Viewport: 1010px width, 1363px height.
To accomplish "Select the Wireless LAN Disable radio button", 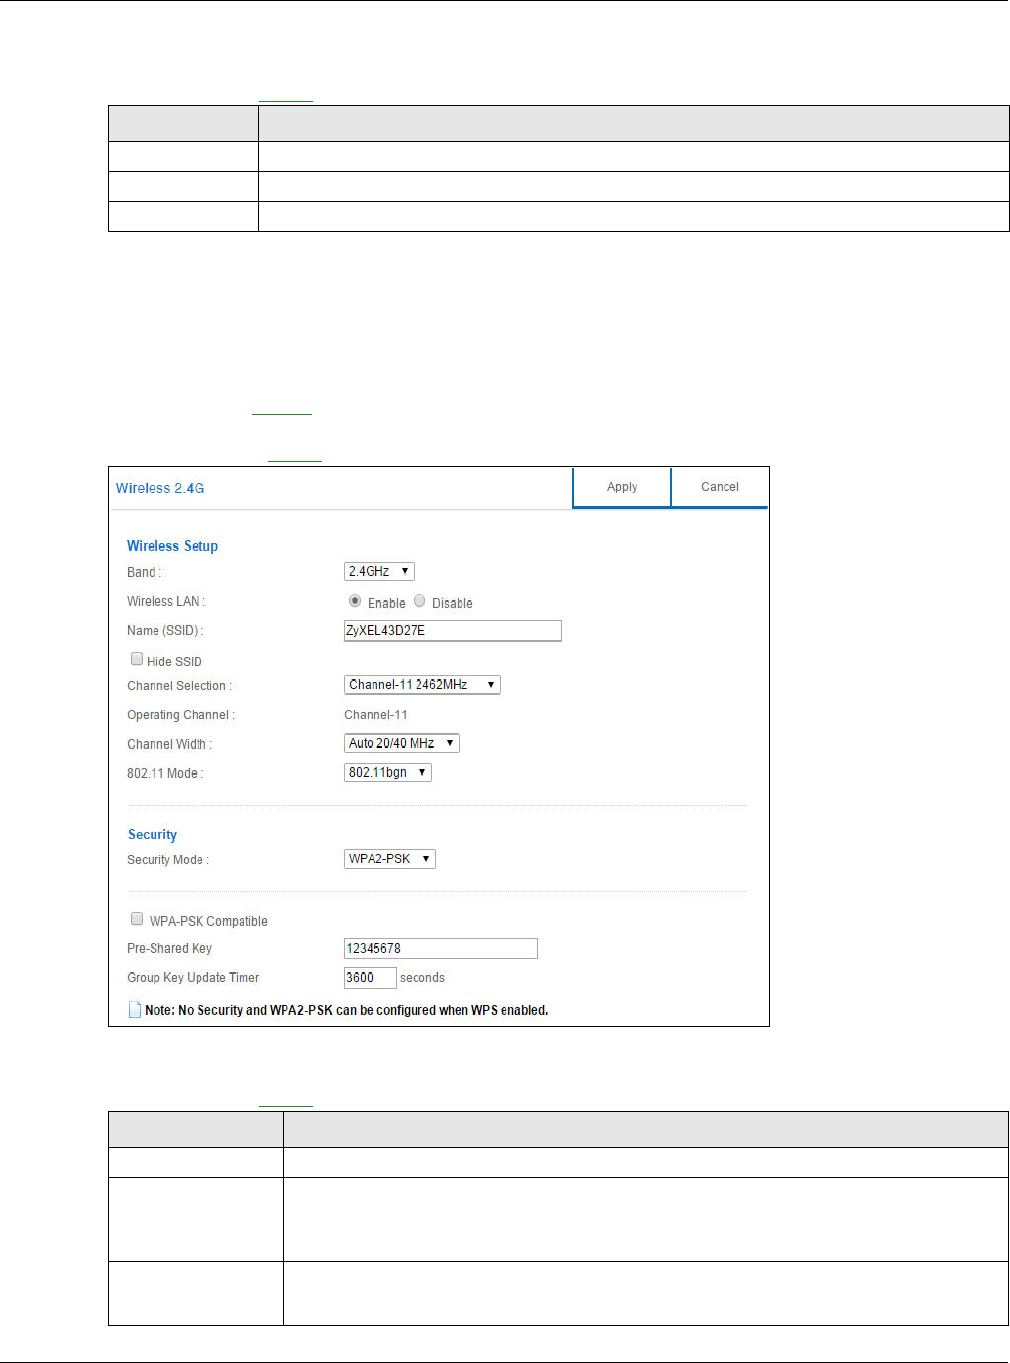I will 420,601.
